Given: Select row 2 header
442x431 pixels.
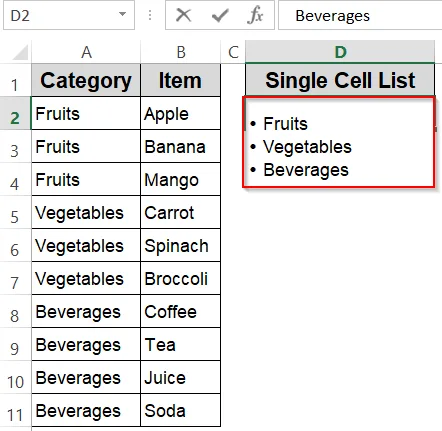Looking at the screenshot, I should pyautogui.click(x=15, y=113).
